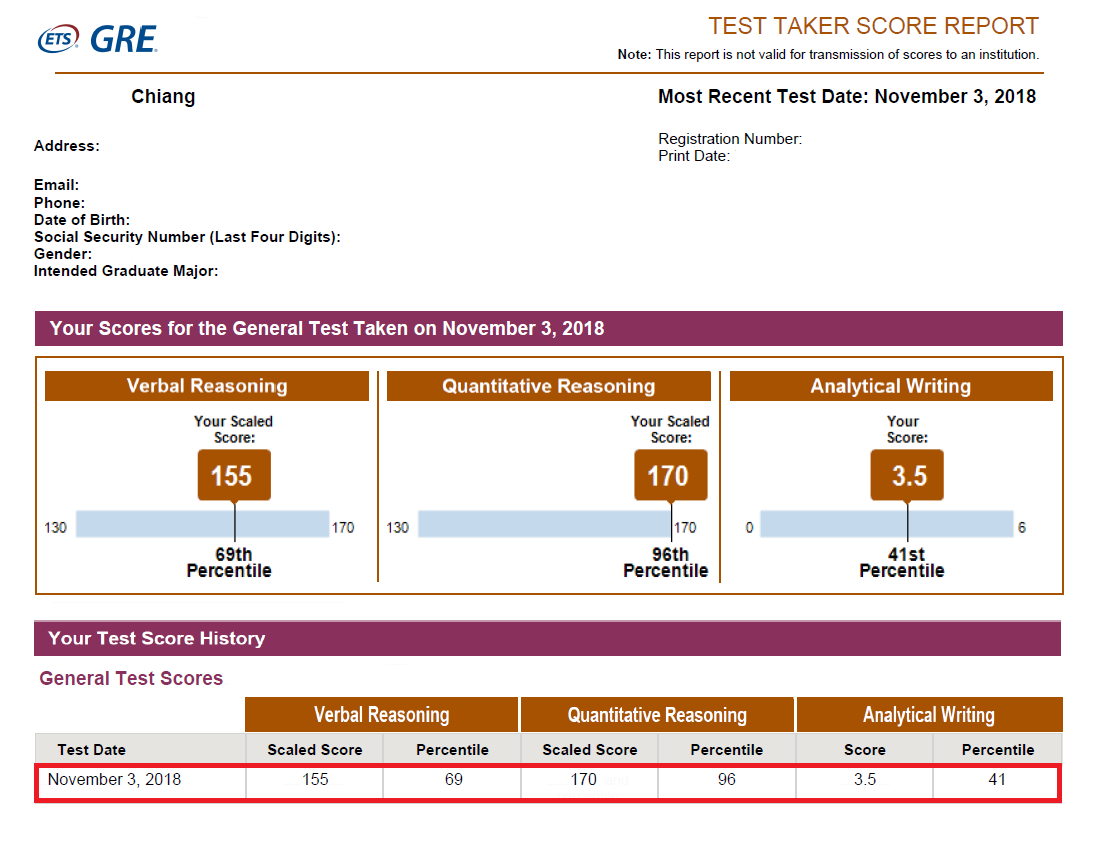Image resolution: width=1111 pixels, height=845 pixels.
Task: Click Verbal Reasoning score panel header
Action: coord(207,386)
